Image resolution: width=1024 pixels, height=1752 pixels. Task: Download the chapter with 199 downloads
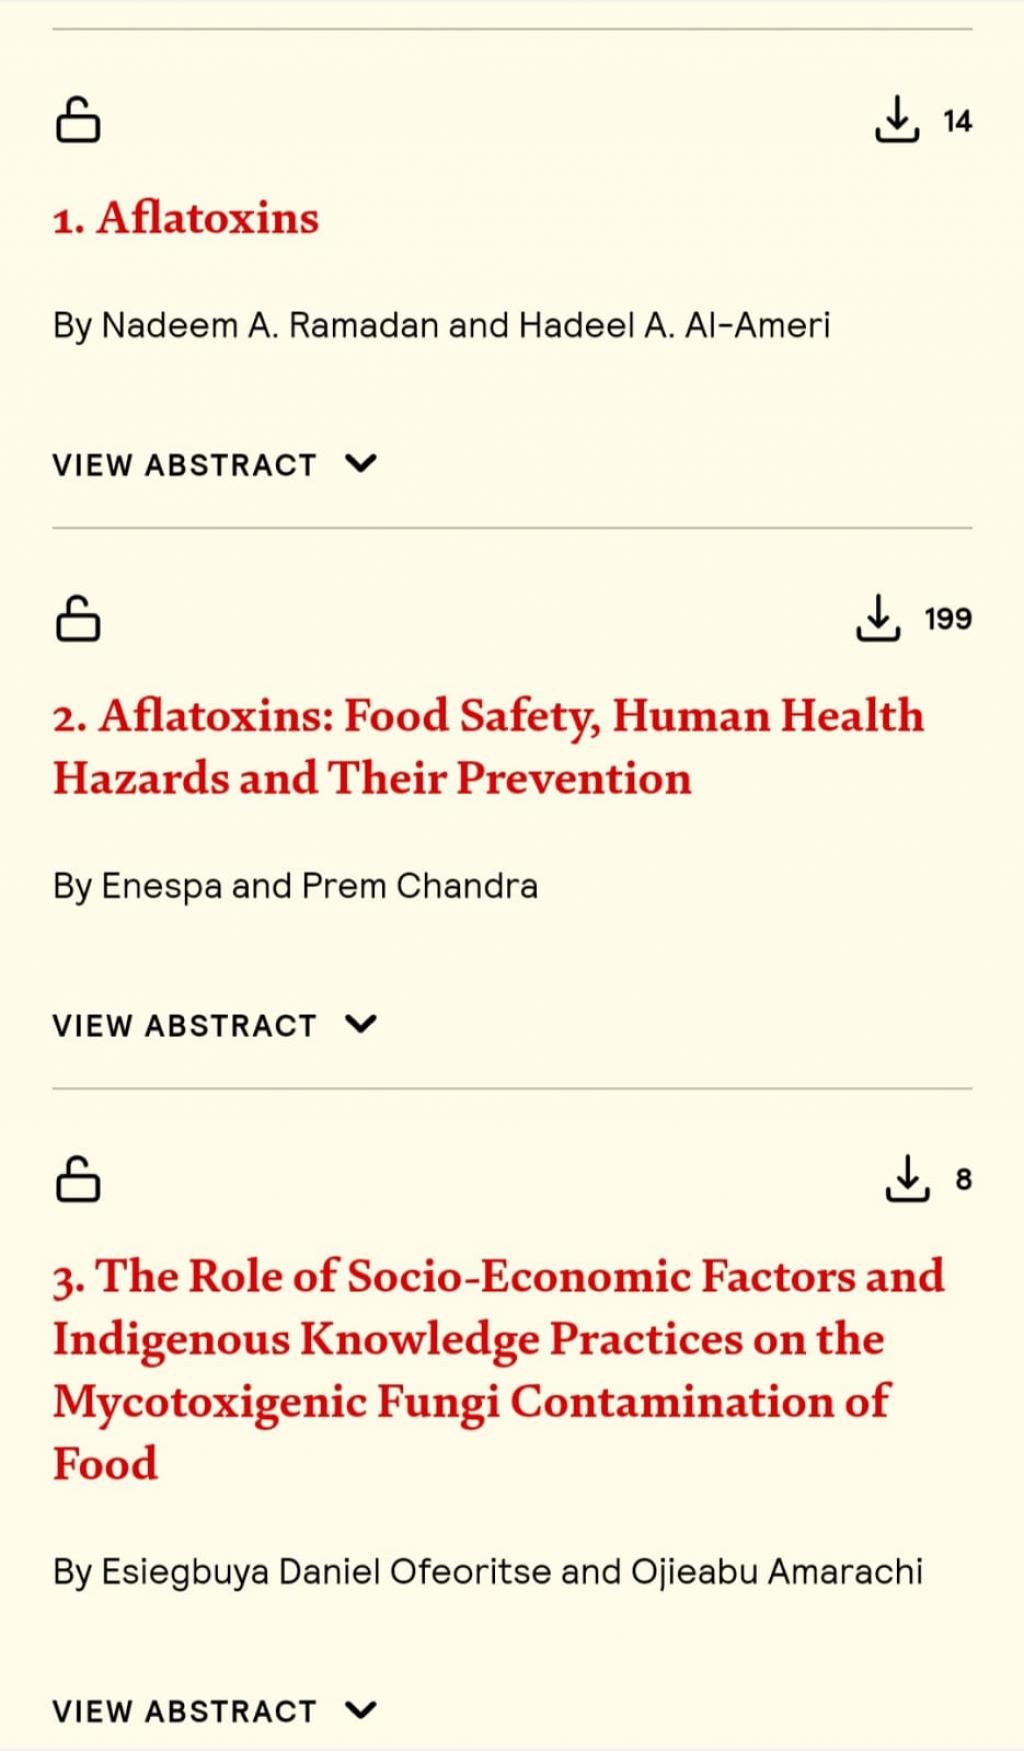click(x=877, y=618)
